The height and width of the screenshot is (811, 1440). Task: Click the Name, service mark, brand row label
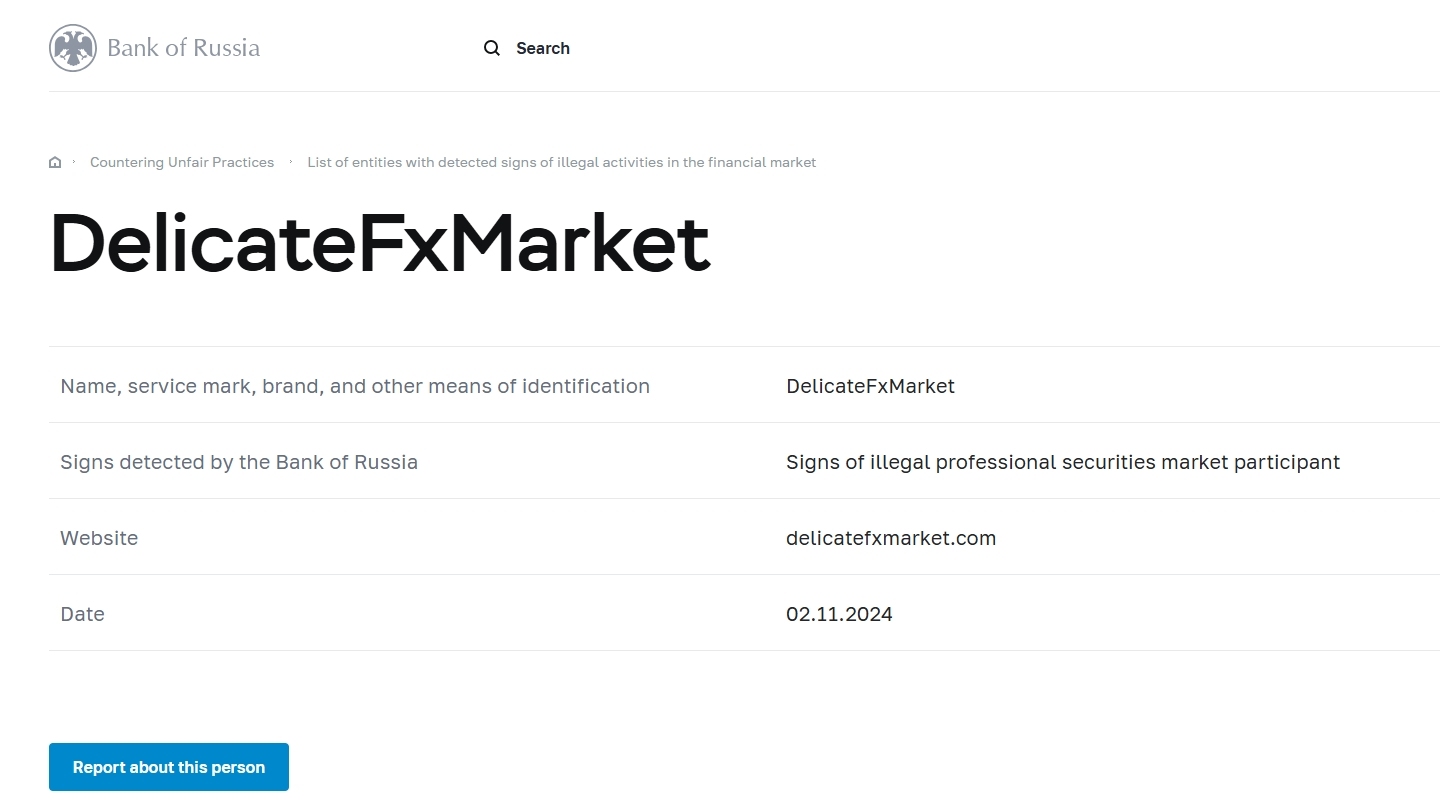[x=355, y=386]
